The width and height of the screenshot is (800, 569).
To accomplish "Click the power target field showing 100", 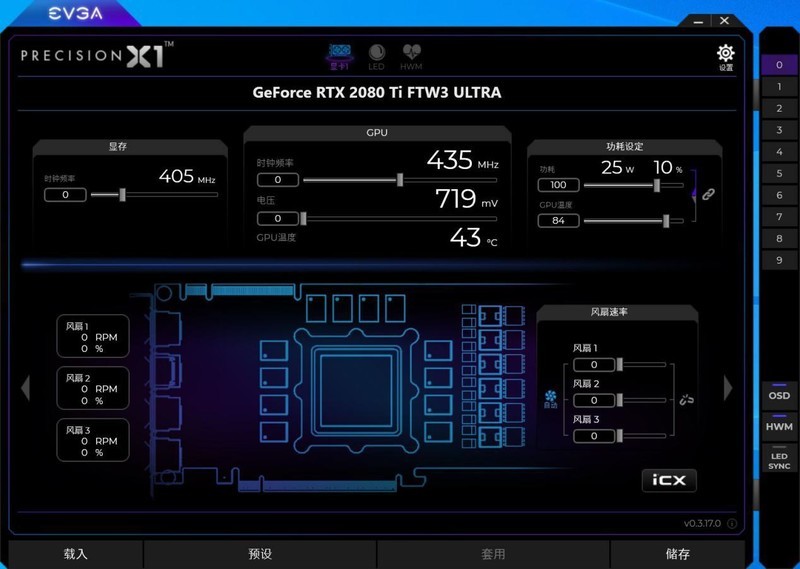I will click(559, 185).
